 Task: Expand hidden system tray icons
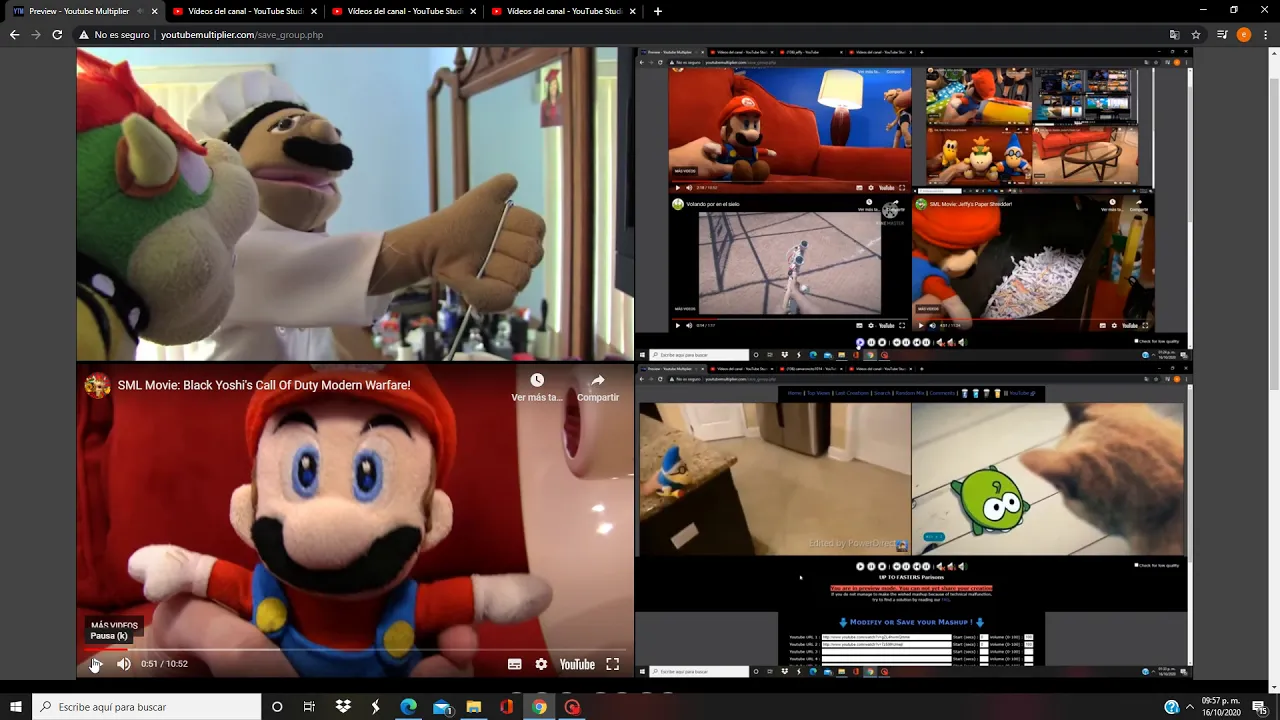tap(1190, 707)
